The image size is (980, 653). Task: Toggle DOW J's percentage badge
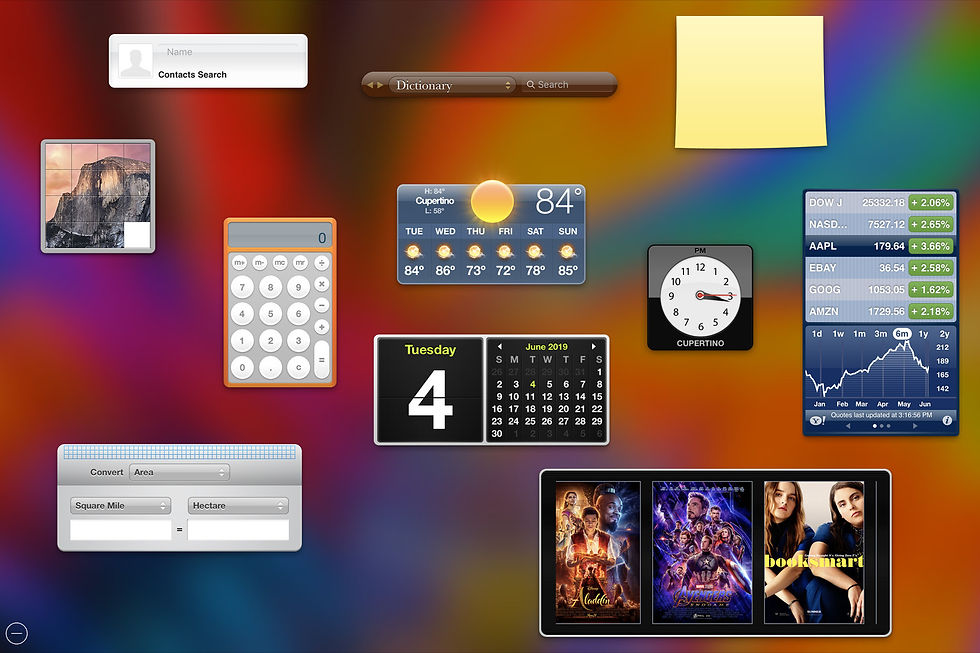[x=931, y=202]
